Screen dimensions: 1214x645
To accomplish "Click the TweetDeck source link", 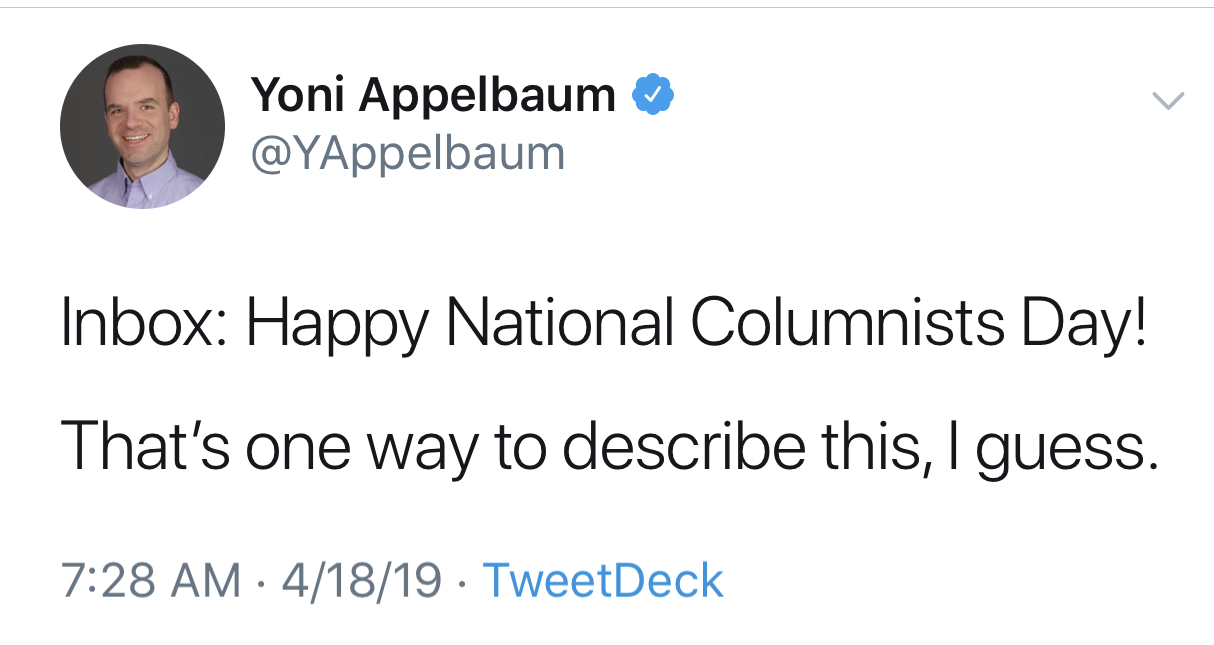I will point(603,581).
